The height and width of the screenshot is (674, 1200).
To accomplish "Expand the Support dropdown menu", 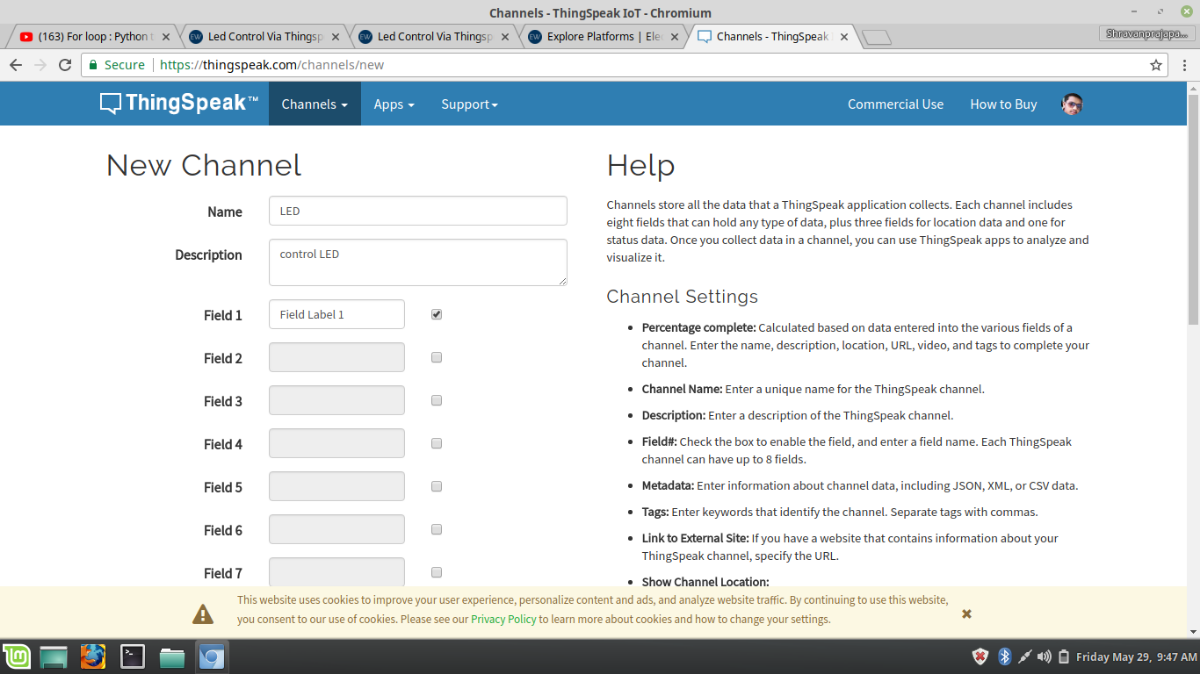I will pyautogui.click(x=469, y=104).
